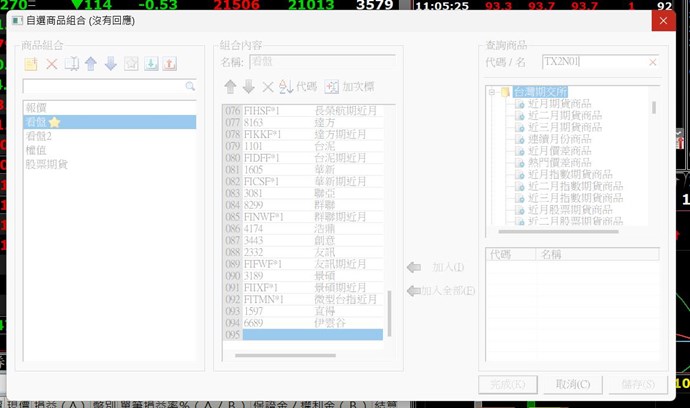Collapse the 台灣期交所 tree node
Viewport: 690px width, 408px height.
(493, 91)
